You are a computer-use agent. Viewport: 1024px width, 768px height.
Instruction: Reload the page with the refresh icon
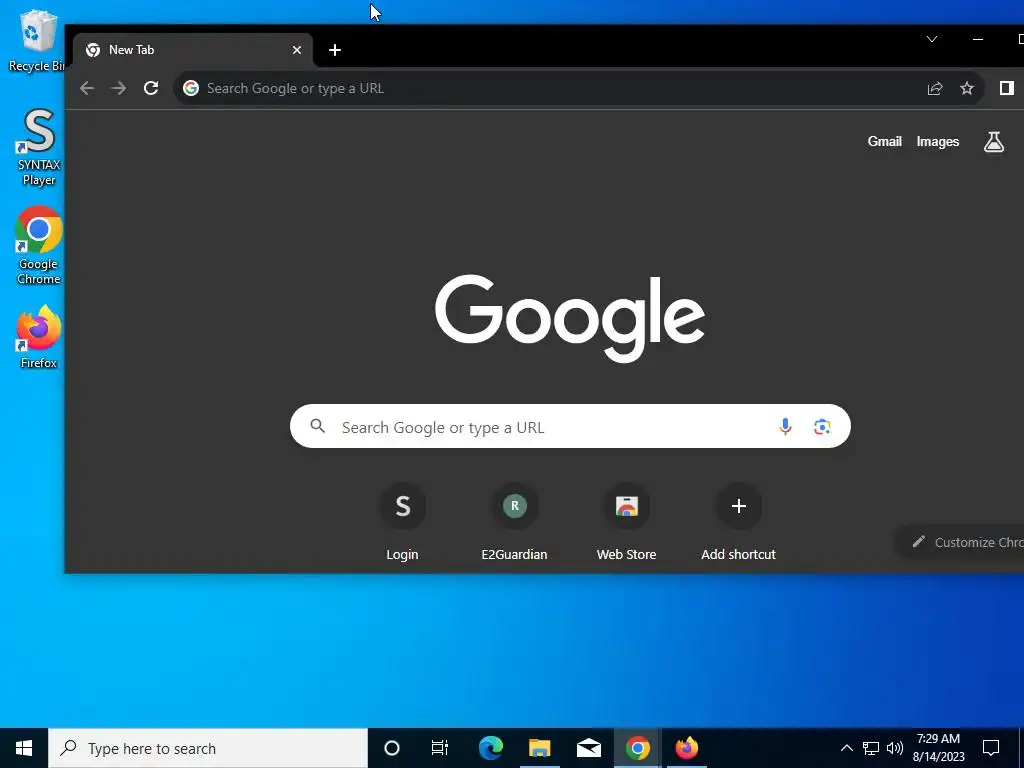(x=151, y=88)
